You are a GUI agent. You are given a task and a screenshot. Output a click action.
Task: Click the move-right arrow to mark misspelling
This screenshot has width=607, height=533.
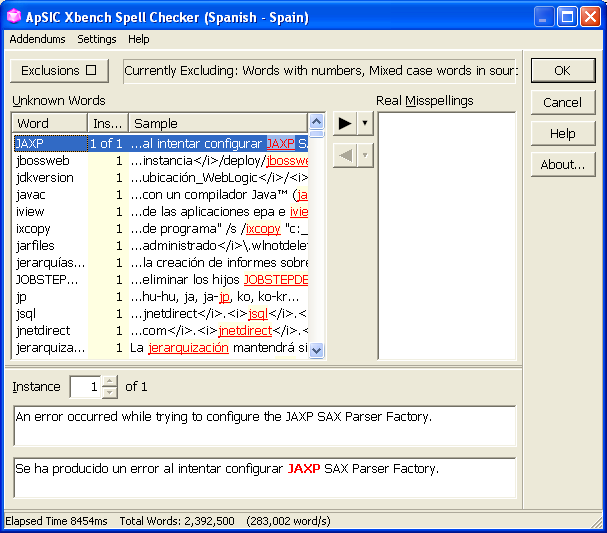coord(345,123)
